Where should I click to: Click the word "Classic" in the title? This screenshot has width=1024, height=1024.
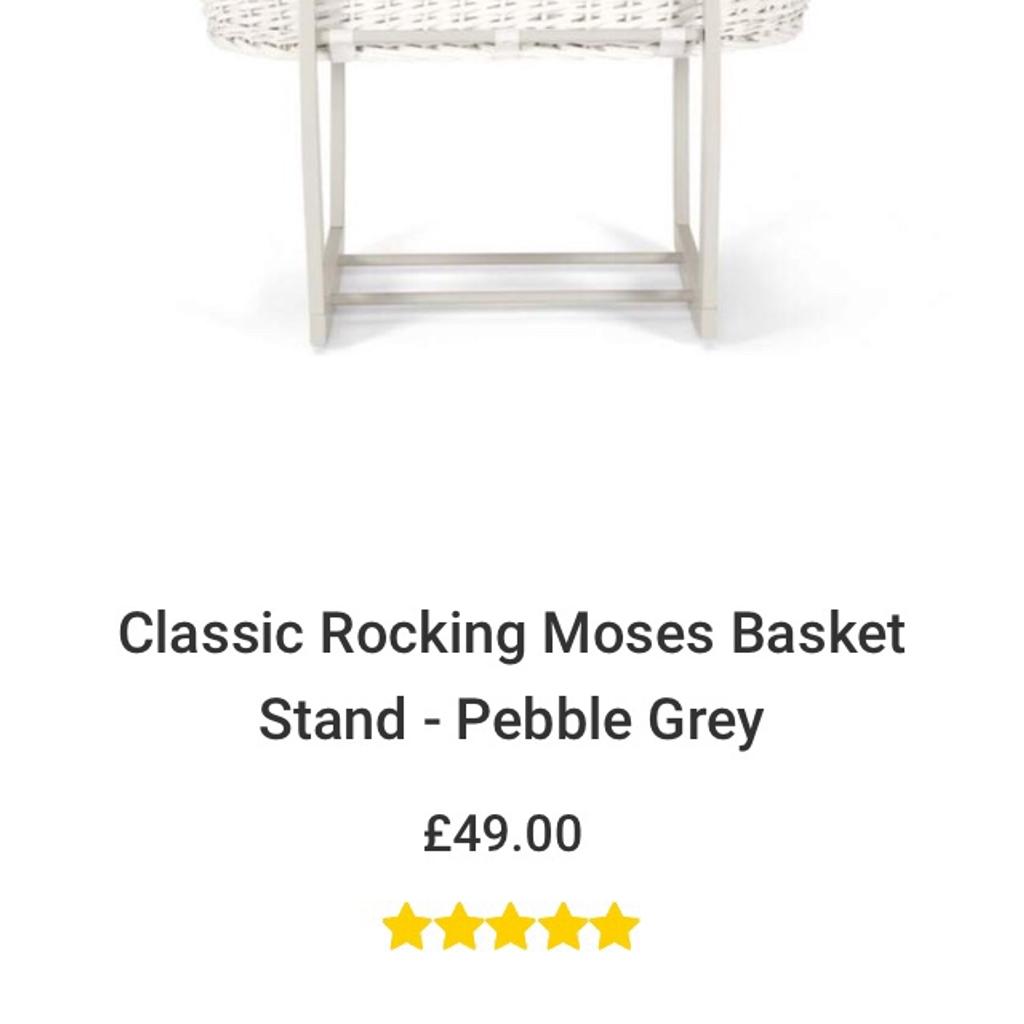[211, 634]
